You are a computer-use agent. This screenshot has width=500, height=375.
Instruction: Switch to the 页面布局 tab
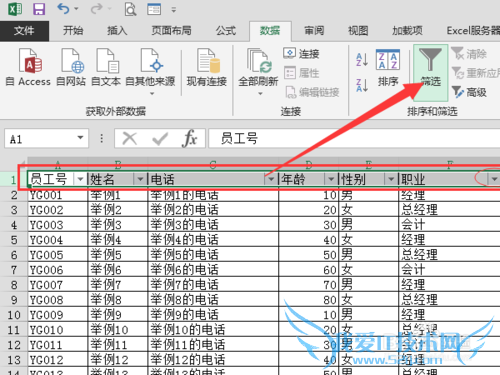coord(171,31)
